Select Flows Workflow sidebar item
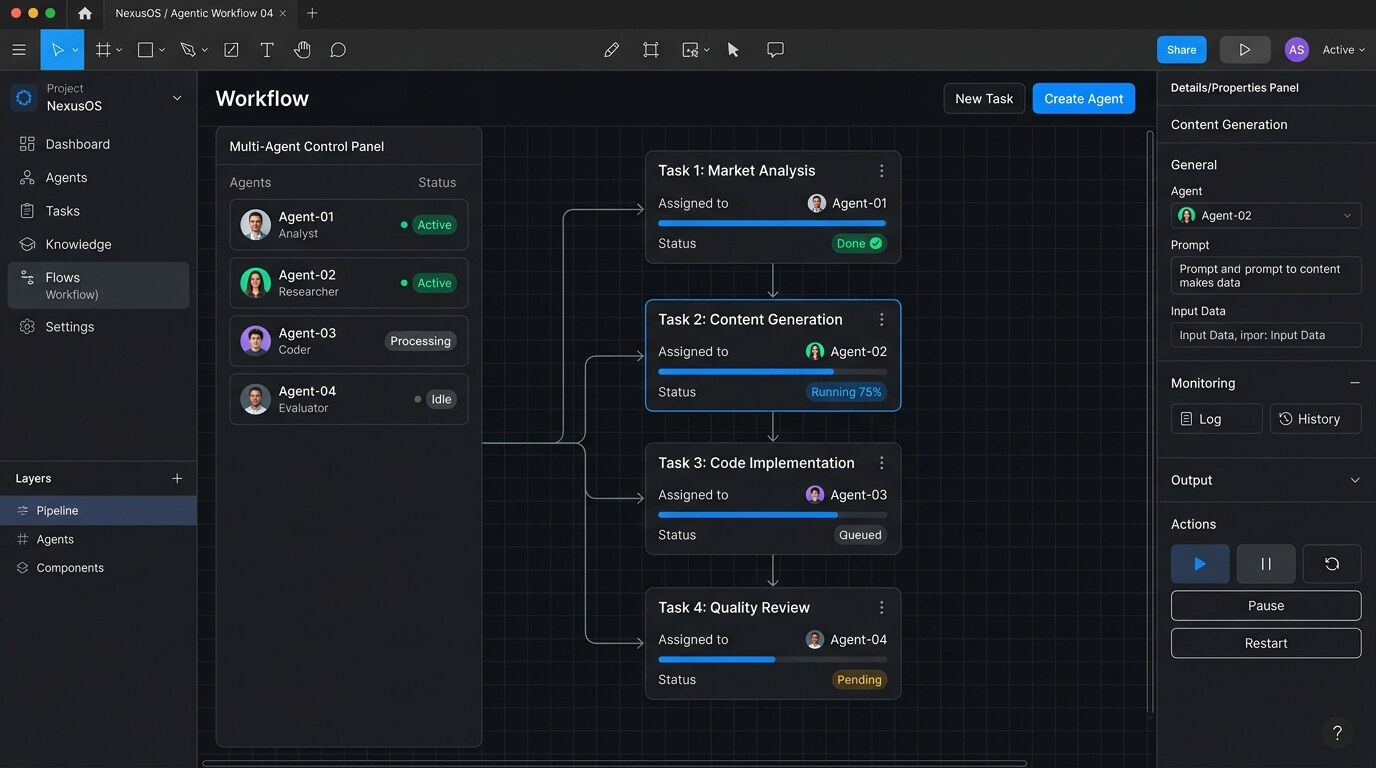 (98, 285)
